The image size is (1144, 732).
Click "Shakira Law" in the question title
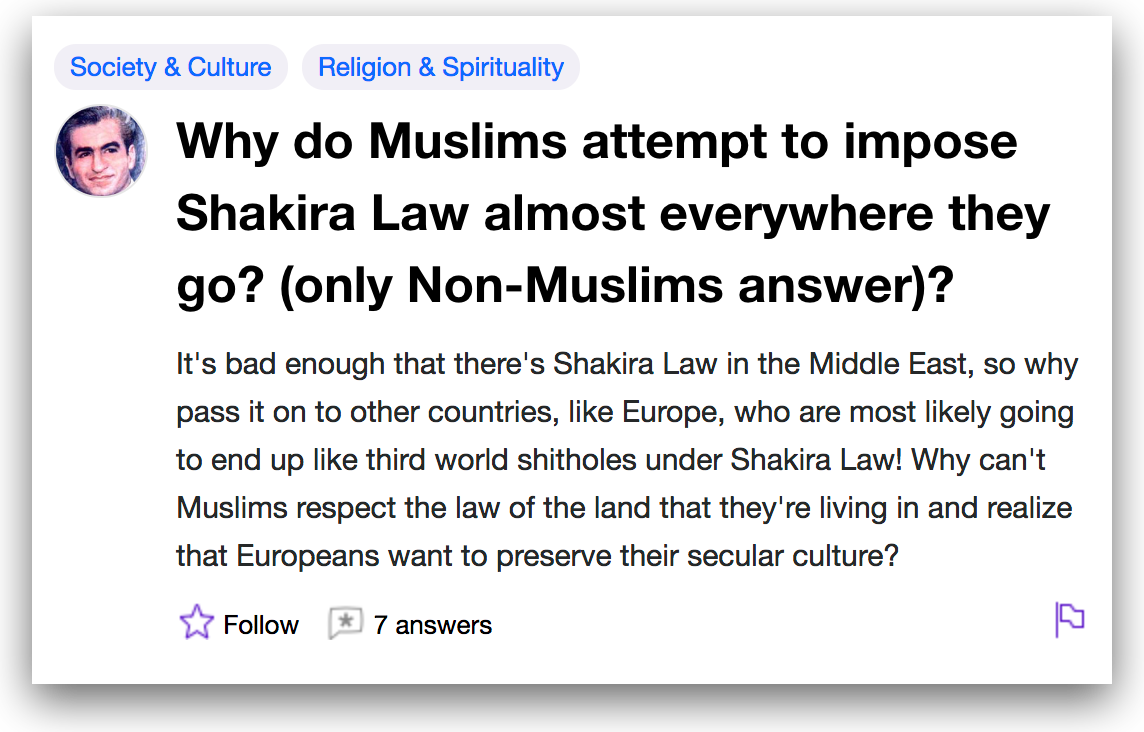(x=322, y=213)
